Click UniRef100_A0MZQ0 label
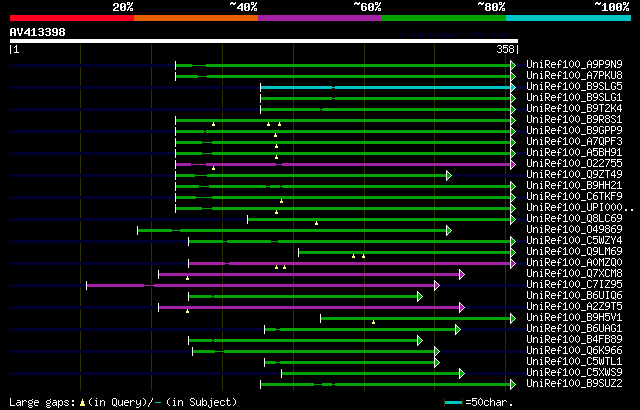This screenshot has width=640, height=410. tap(574, 263)
